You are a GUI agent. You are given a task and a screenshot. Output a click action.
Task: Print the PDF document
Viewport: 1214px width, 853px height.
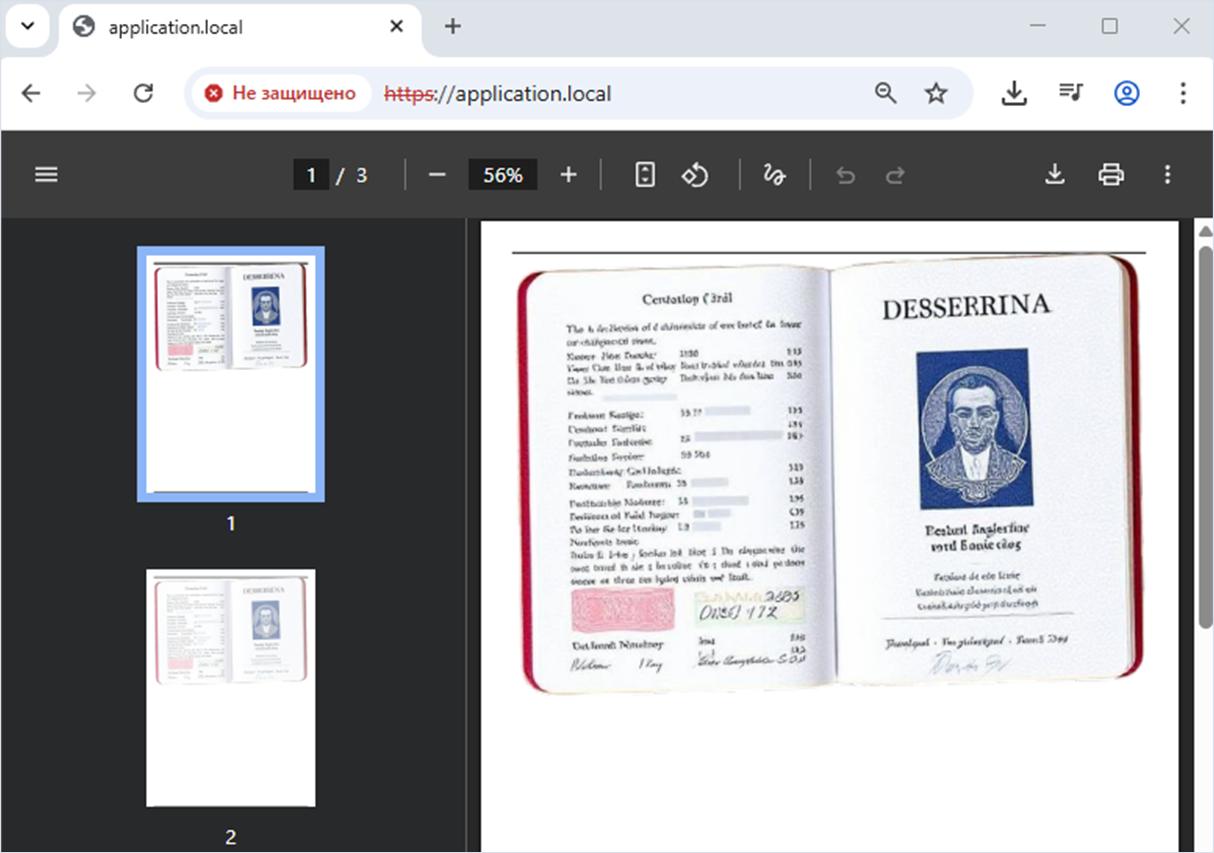click(x=1111, y=175)
